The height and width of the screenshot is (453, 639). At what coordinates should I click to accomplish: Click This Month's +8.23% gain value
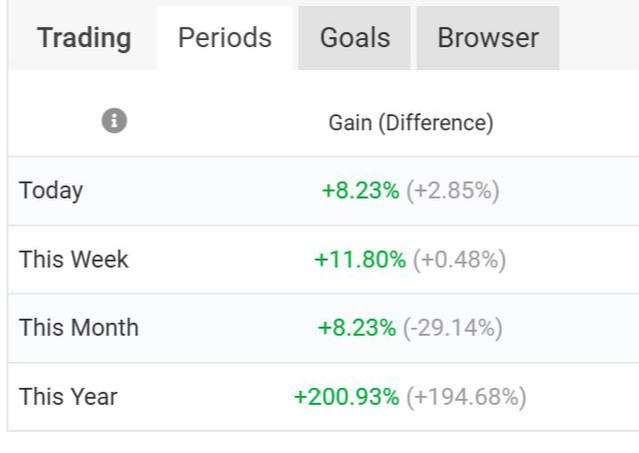[x=357, y=328]
